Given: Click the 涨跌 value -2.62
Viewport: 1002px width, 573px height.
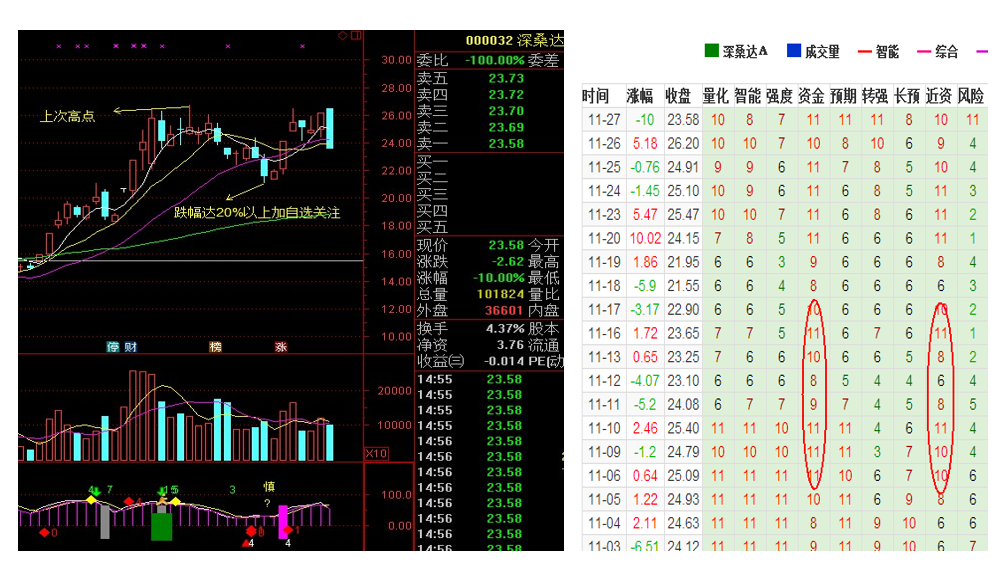Looking at the screenshot, I should pyautogui.click(x=507, y=261).
